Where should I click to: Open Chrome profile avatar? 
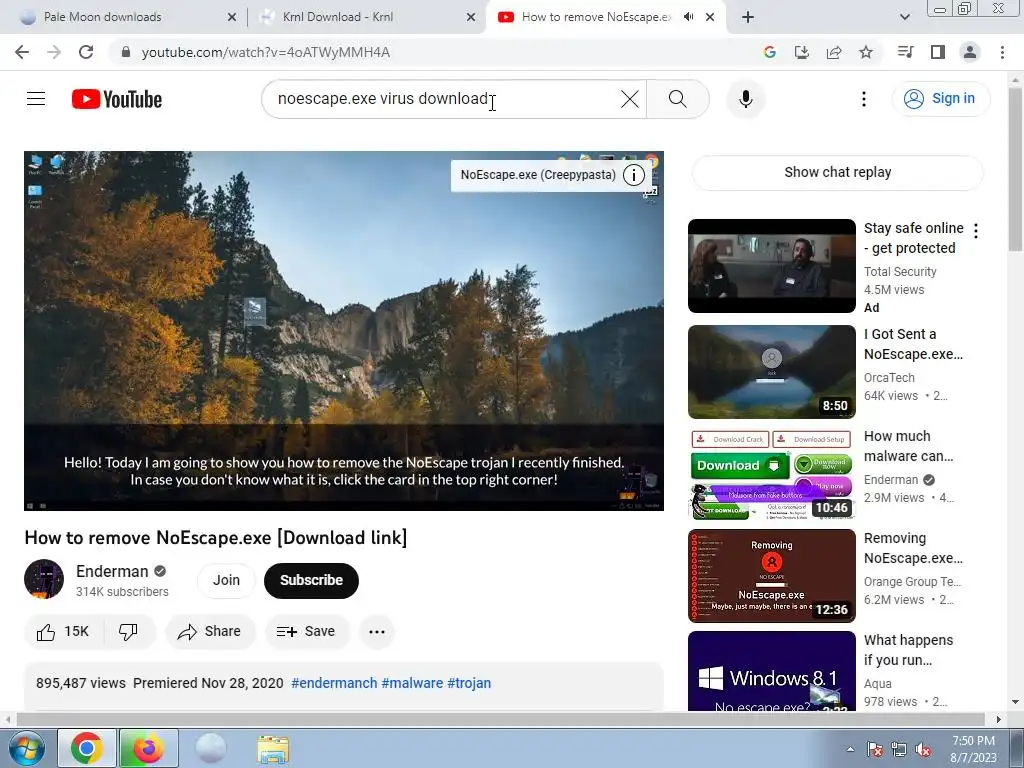[x=970, y=52]
